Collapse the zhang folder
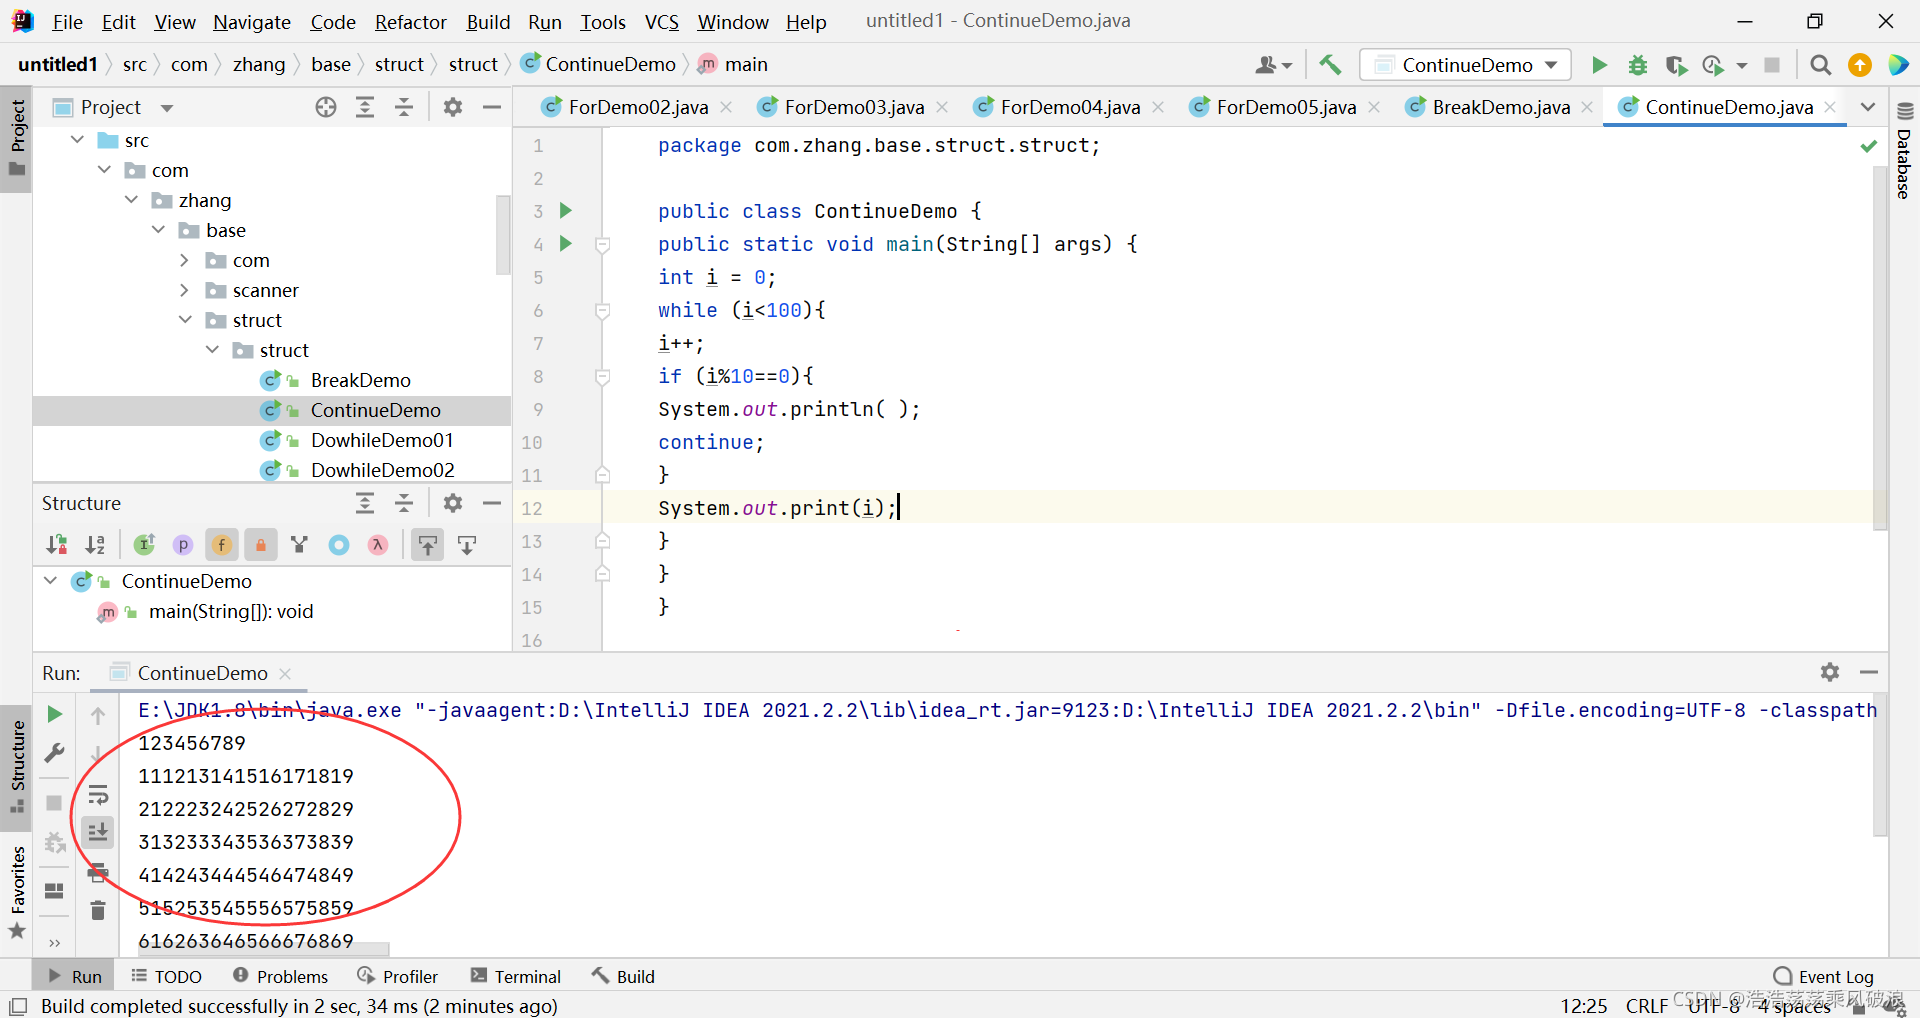Screen dimensions: 1920x1018 [x=132, y=200]
